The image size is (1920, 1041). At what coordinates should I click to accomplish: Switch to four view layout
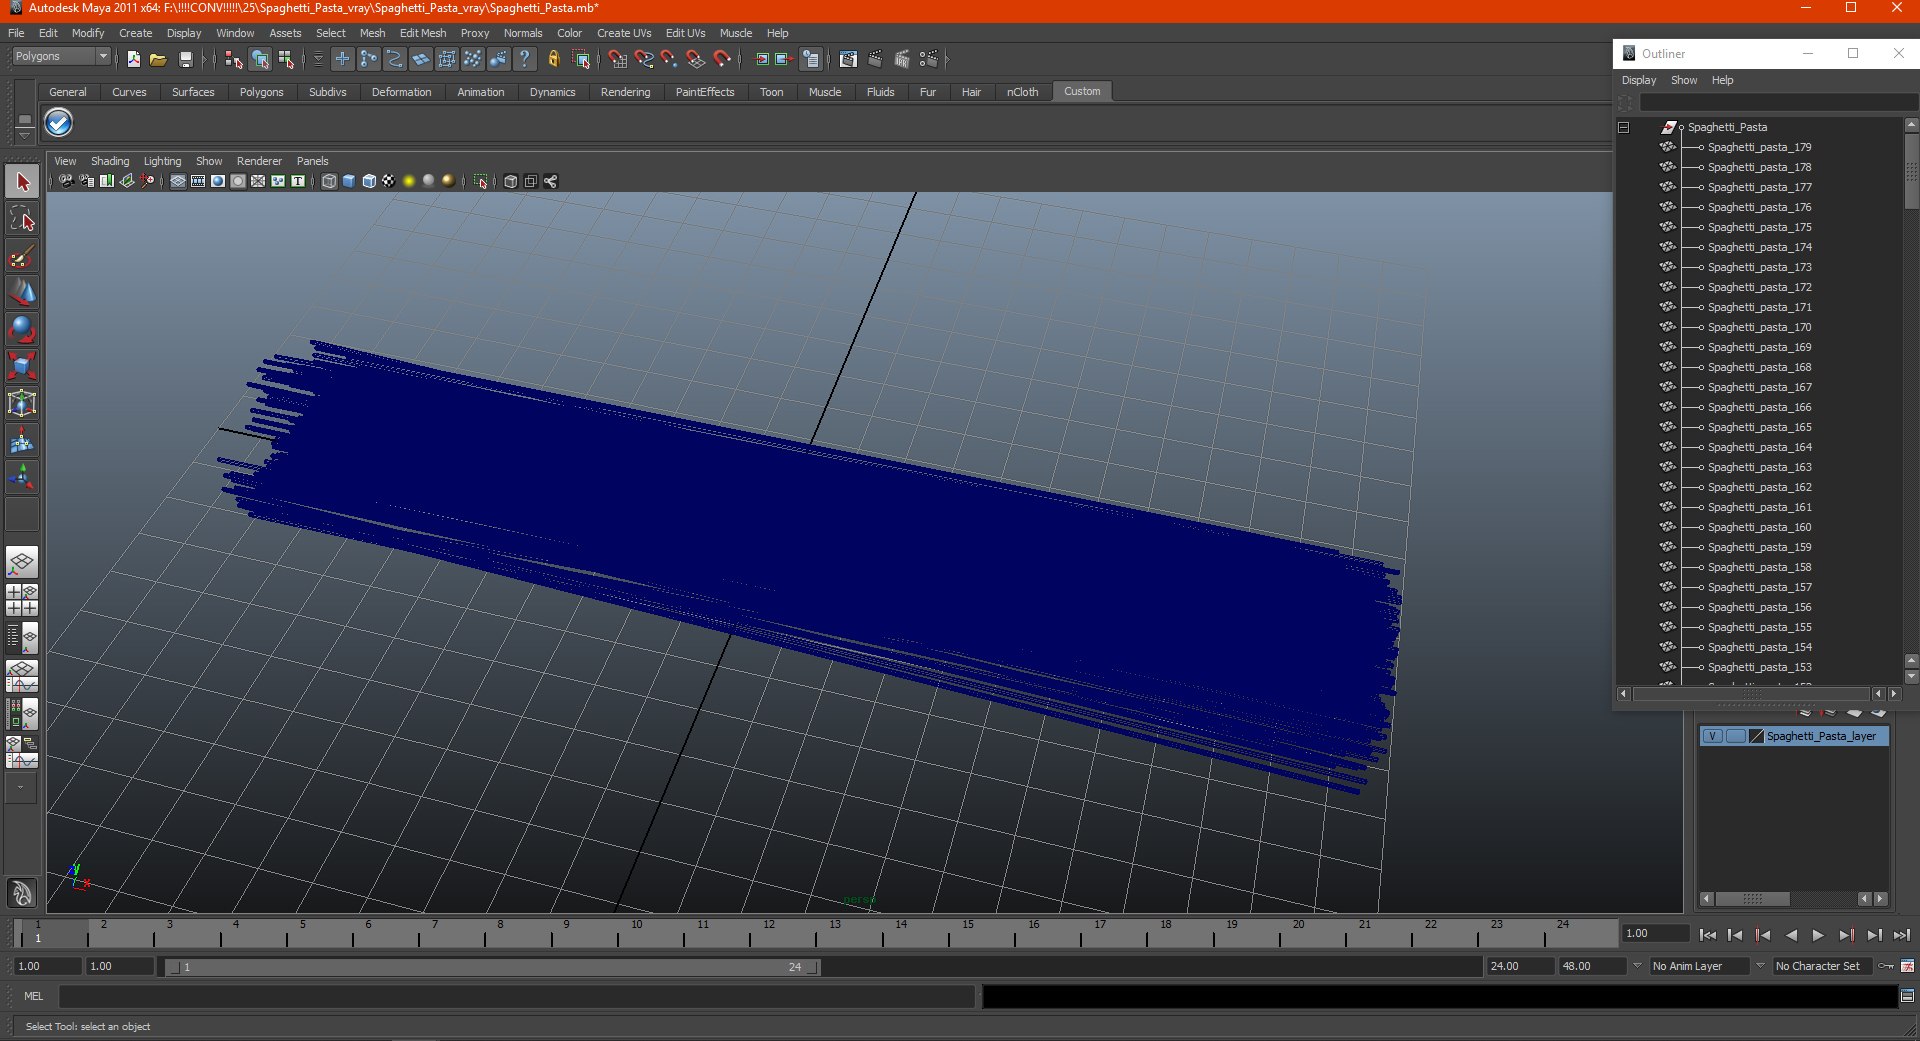coord(22,599)
